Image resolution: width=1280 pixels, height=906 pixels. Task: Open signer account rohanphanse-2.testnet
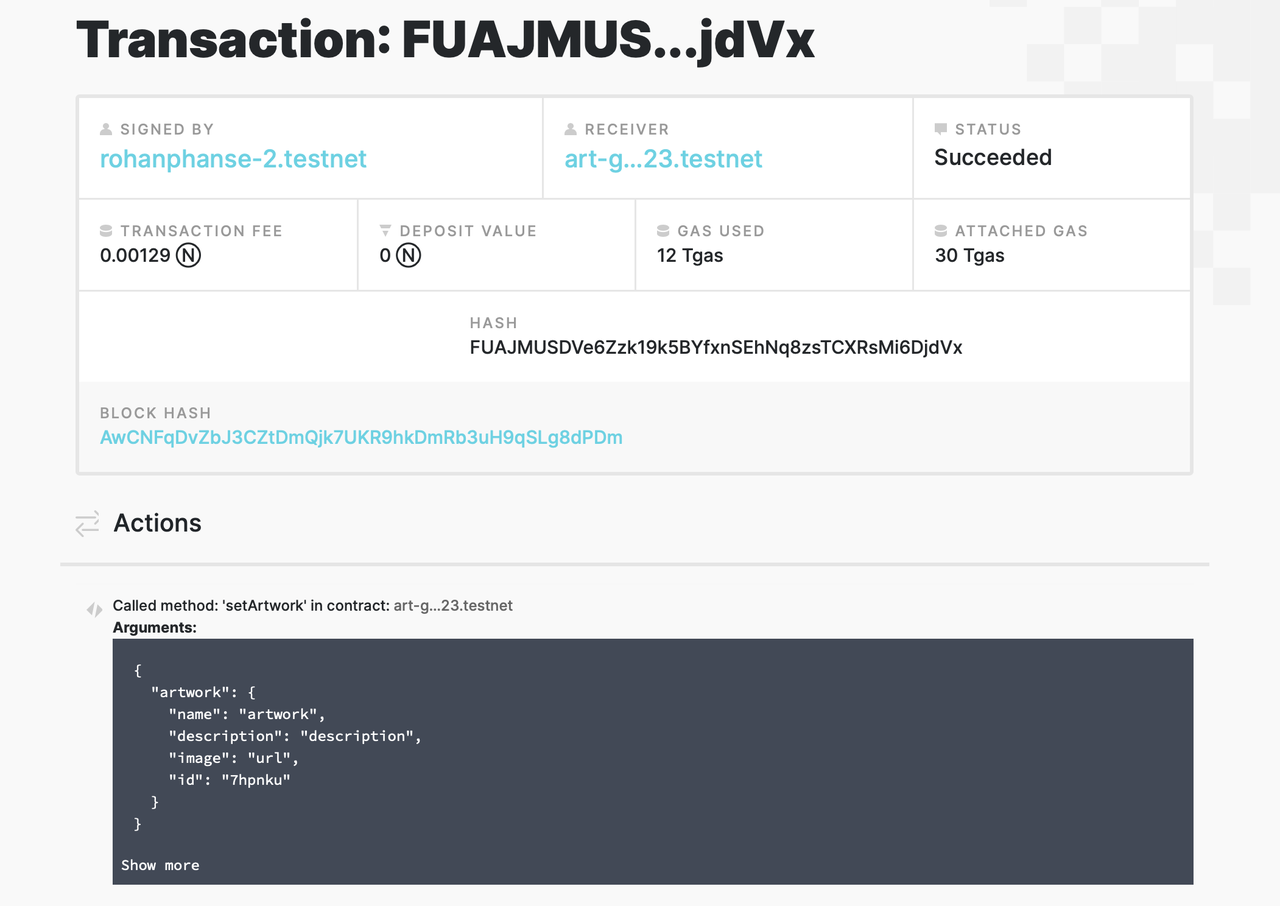pos(233,159)
